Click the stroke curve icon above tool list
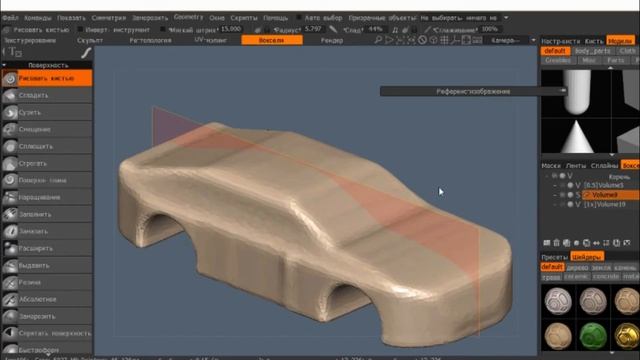Image resolution: width=640 pixels, height=360 pixels. coord(86,53)
